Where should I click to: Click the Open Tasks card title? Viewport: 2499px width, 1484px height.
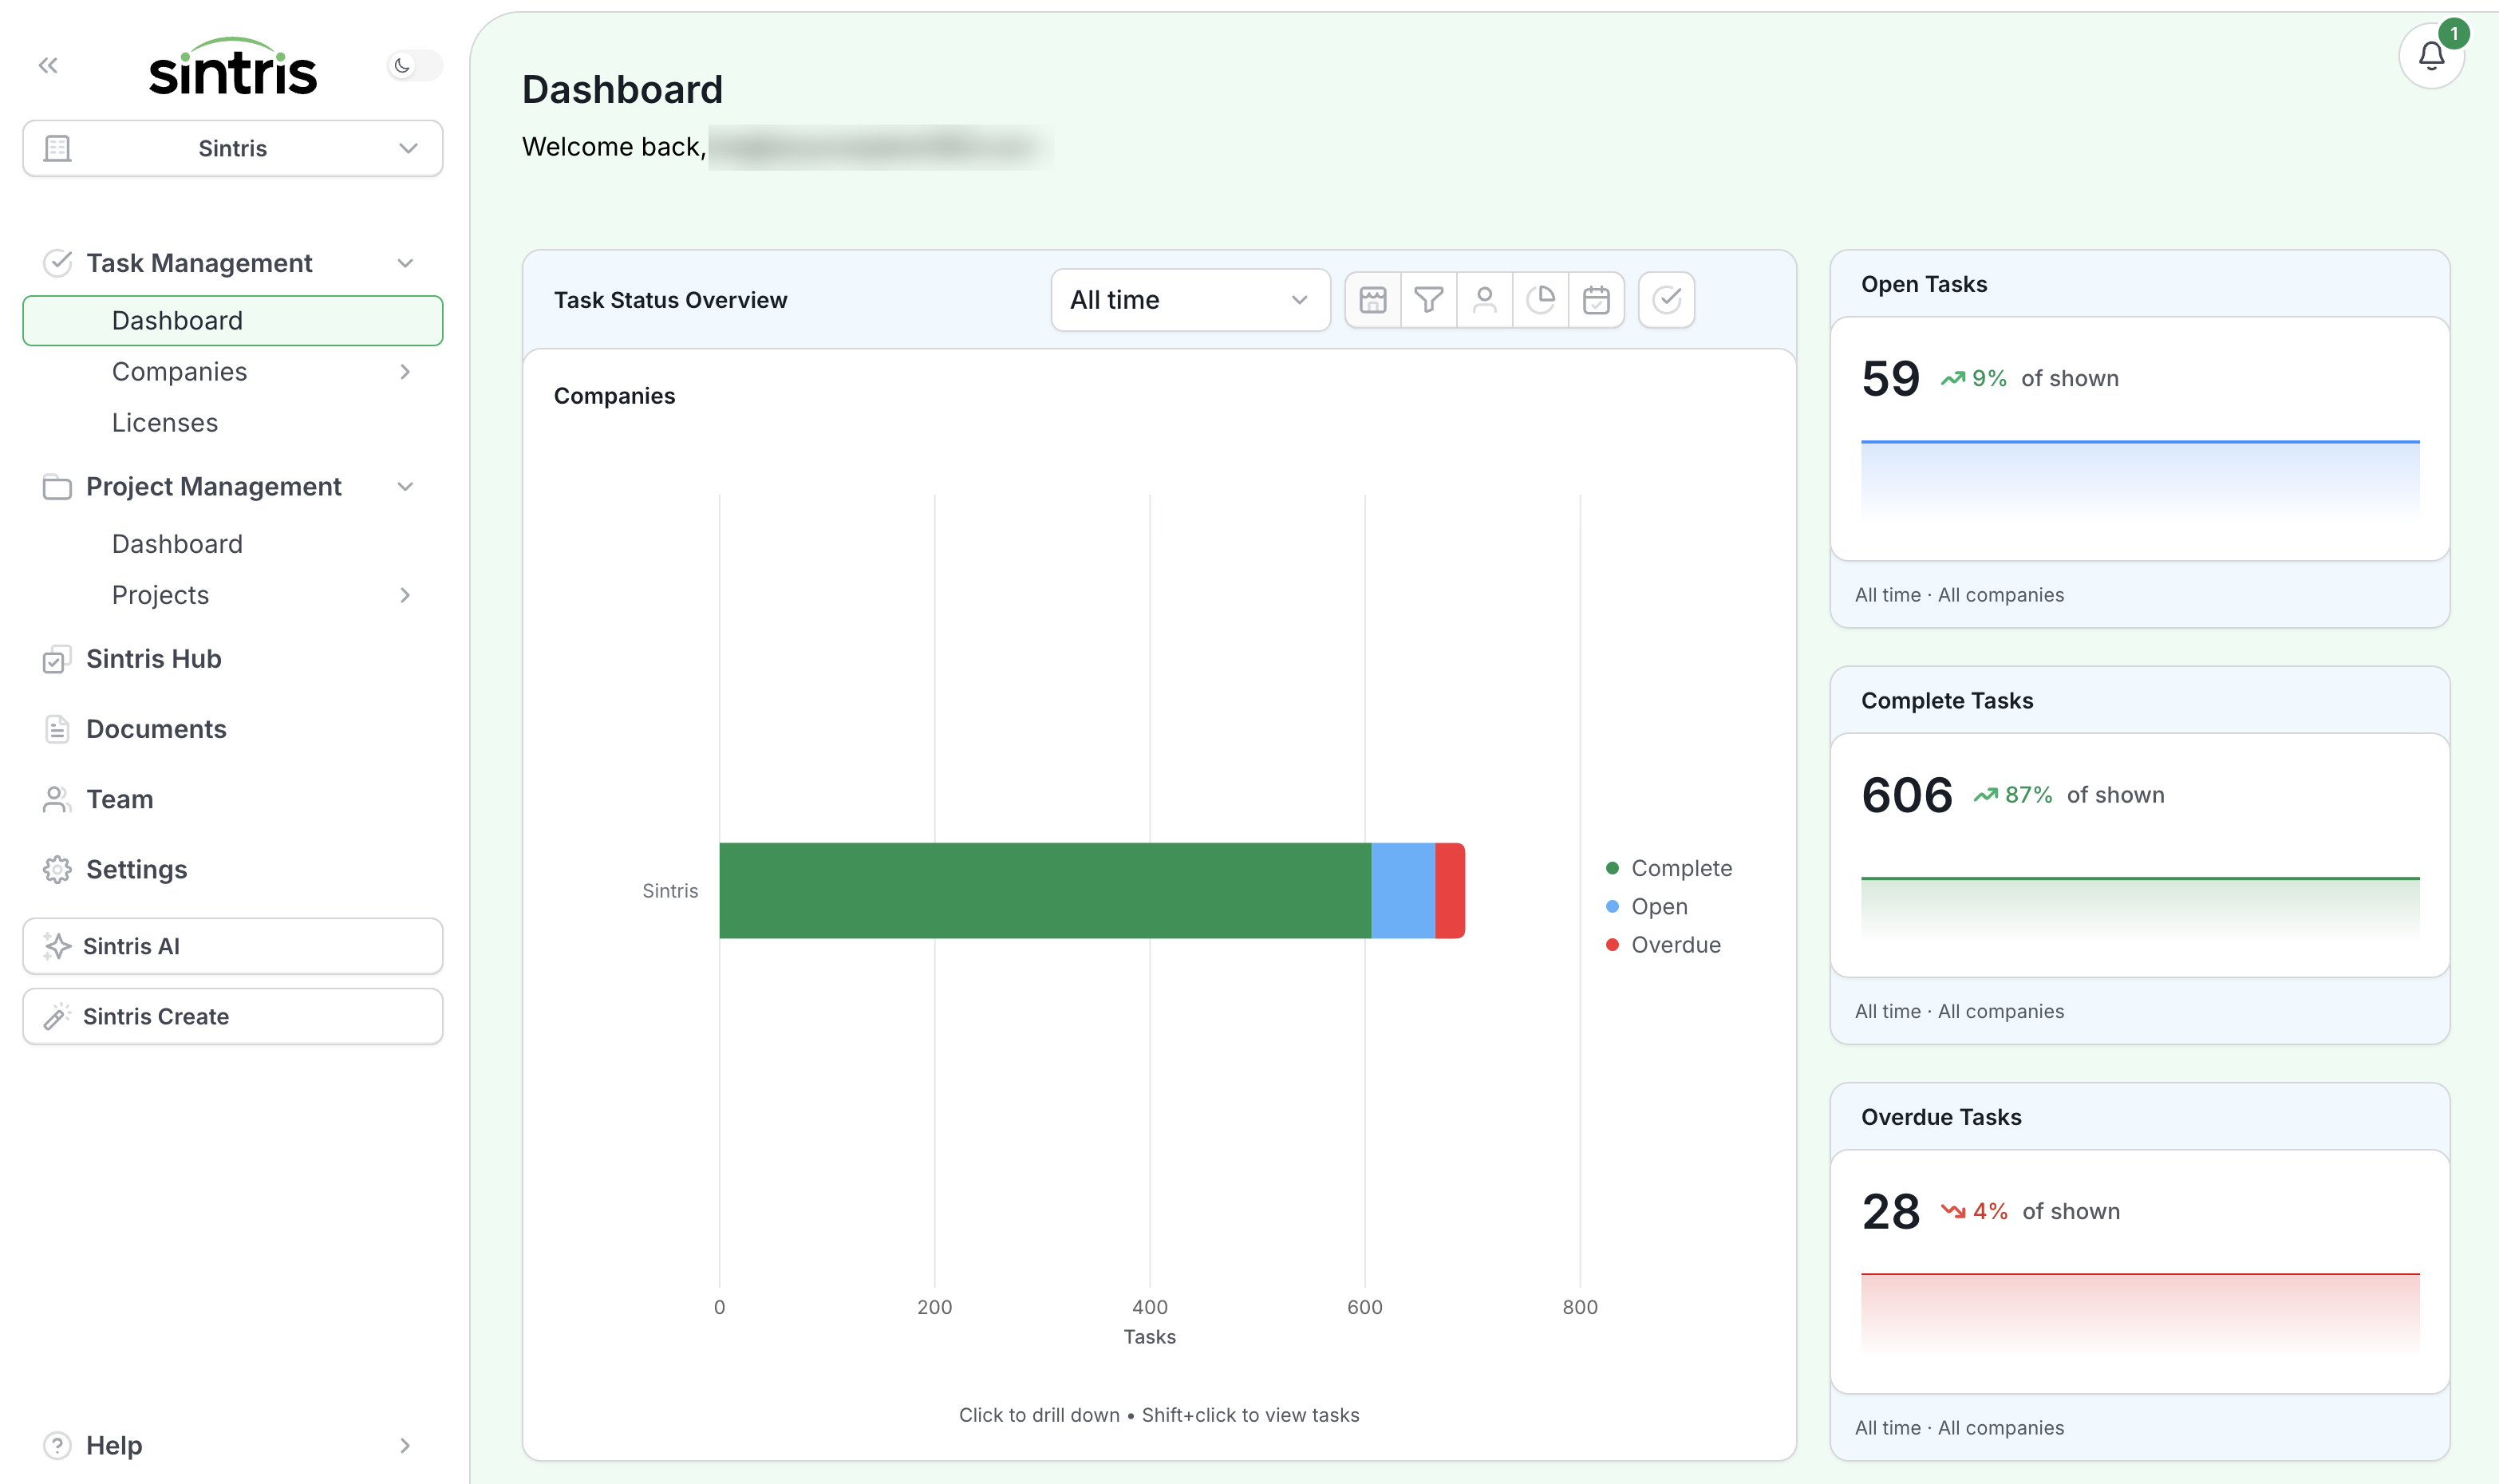point(1924,284)
